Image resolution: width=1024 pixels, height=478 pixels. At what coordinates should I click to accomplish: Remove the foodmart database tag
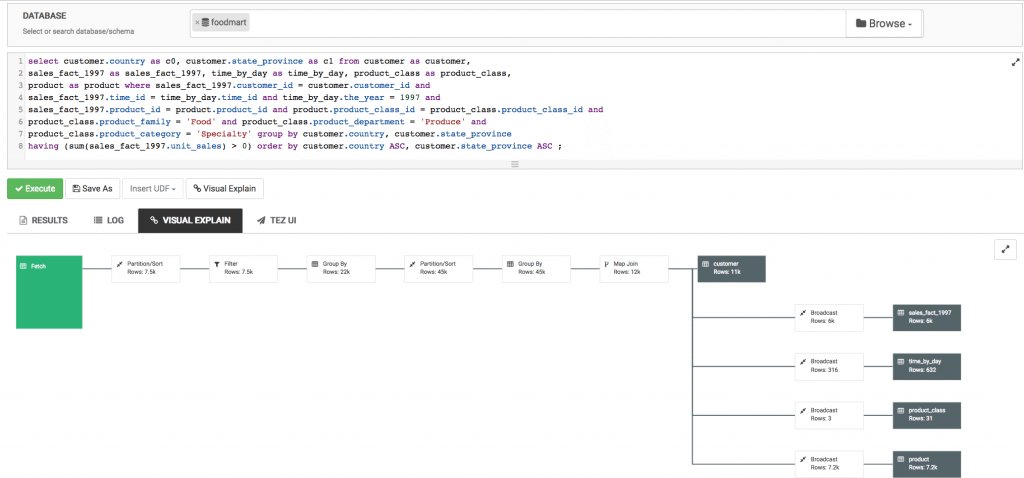pos(197,23)
